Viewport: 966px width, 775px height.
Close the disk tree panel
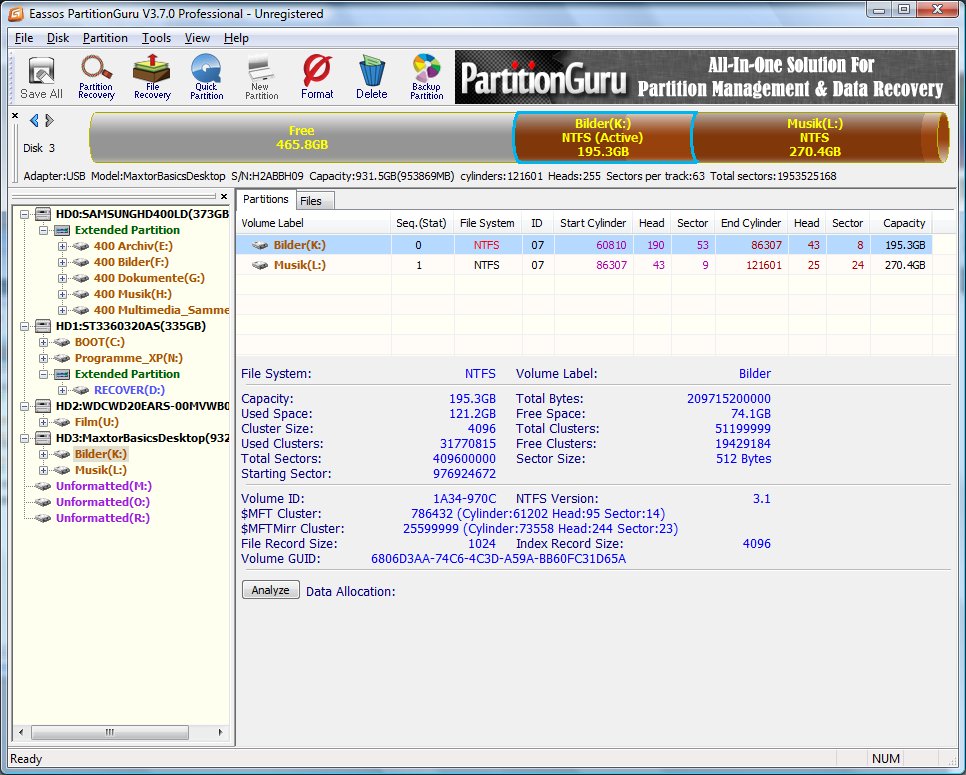point(224,197)
